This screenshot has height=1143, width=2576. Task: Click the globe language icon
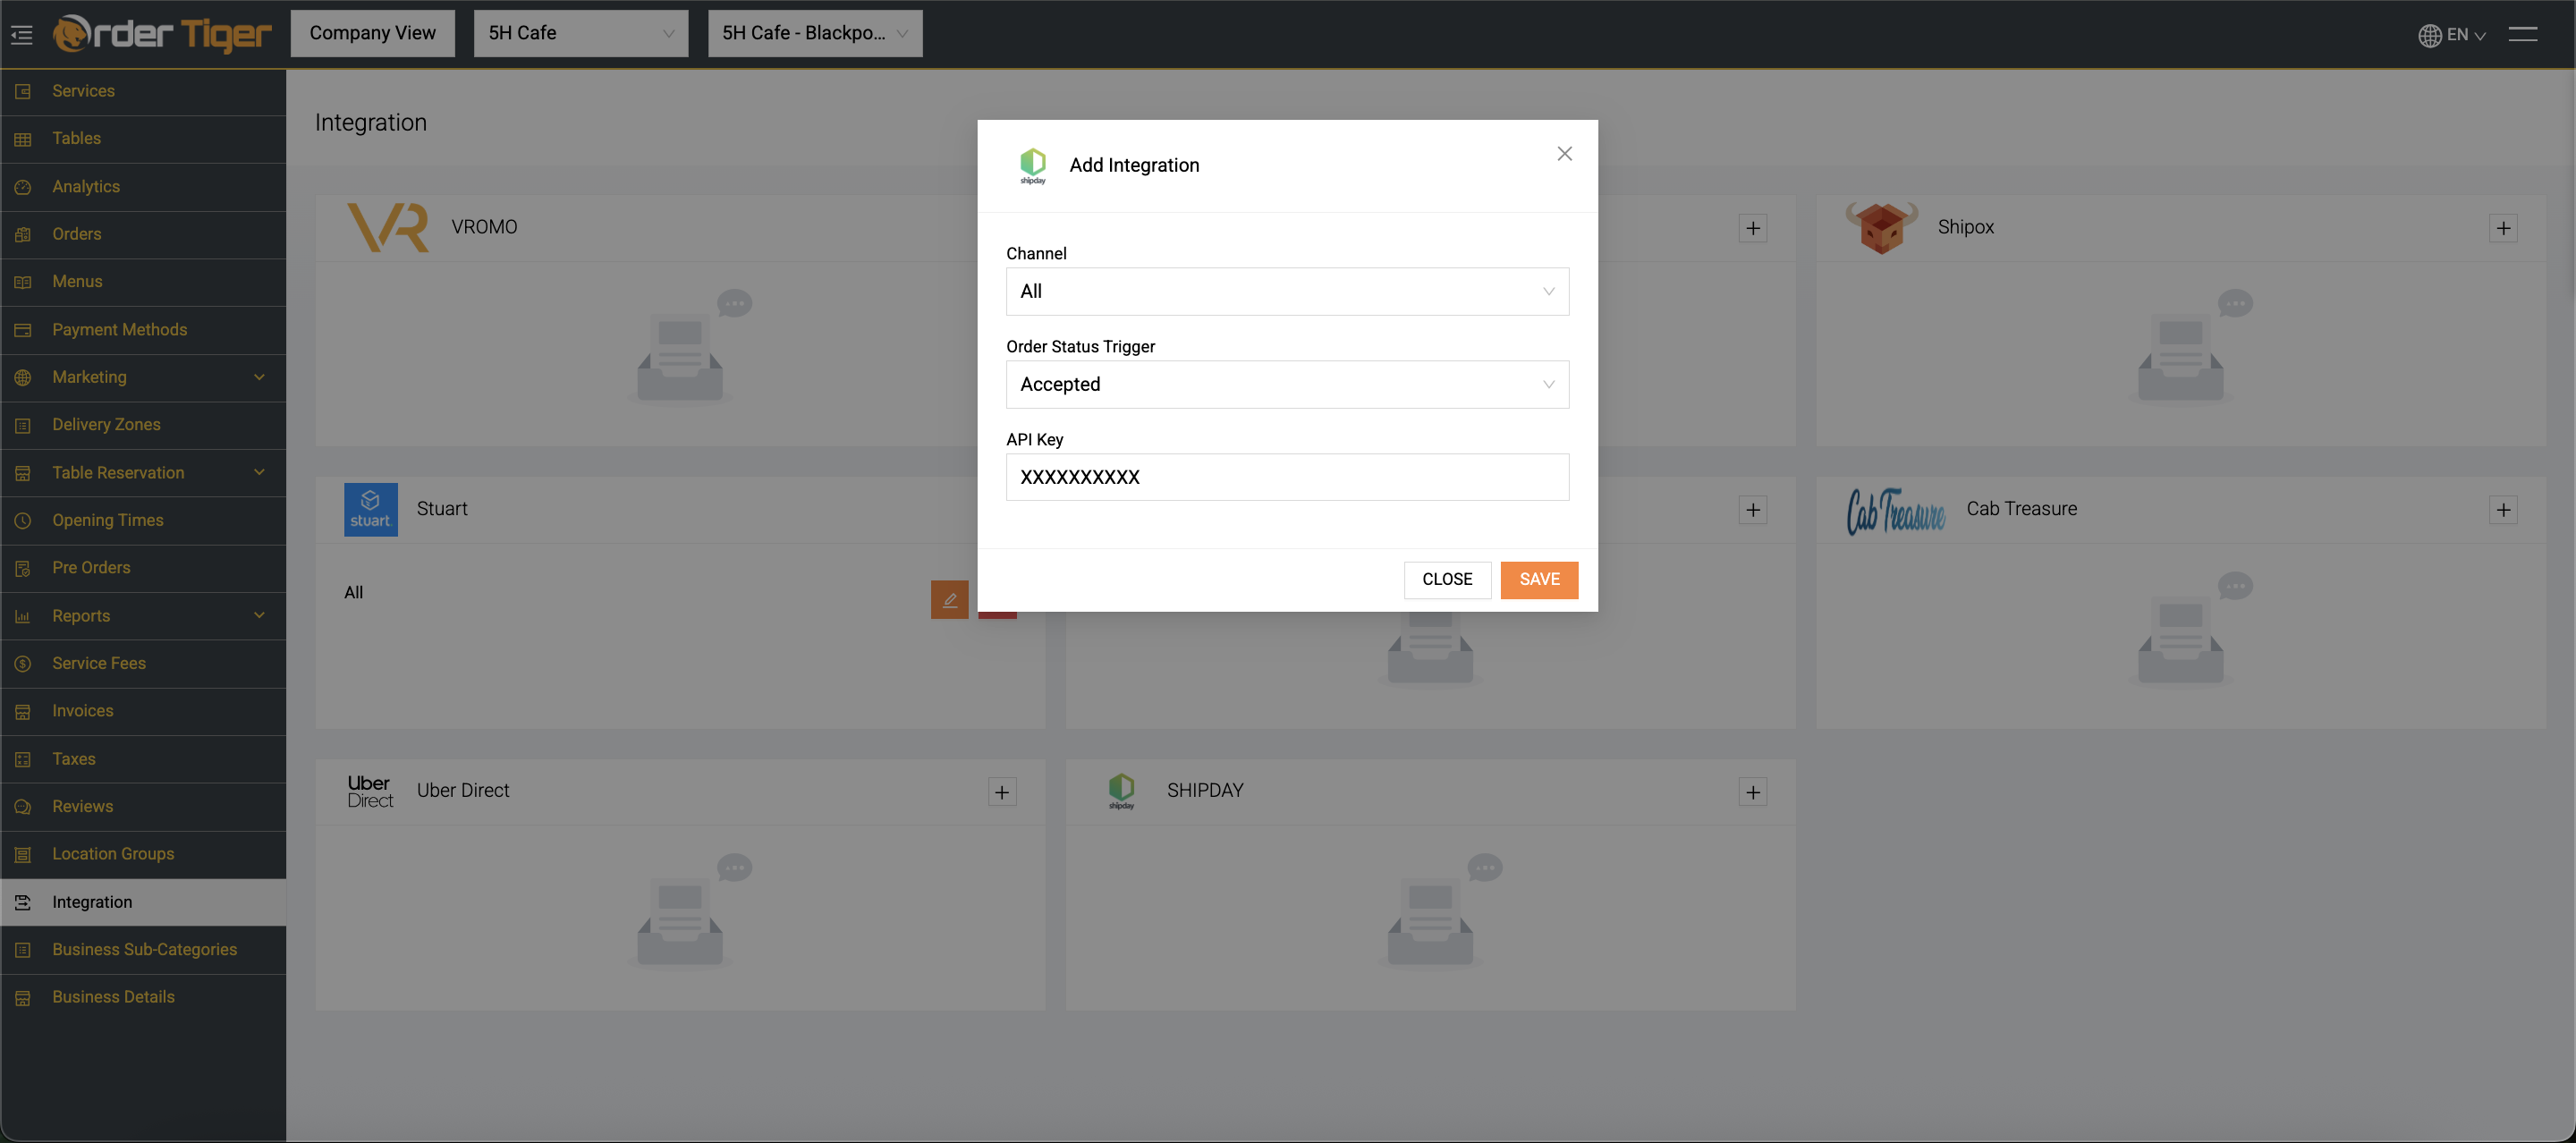pyautogui.click(x=2429, y=35)
